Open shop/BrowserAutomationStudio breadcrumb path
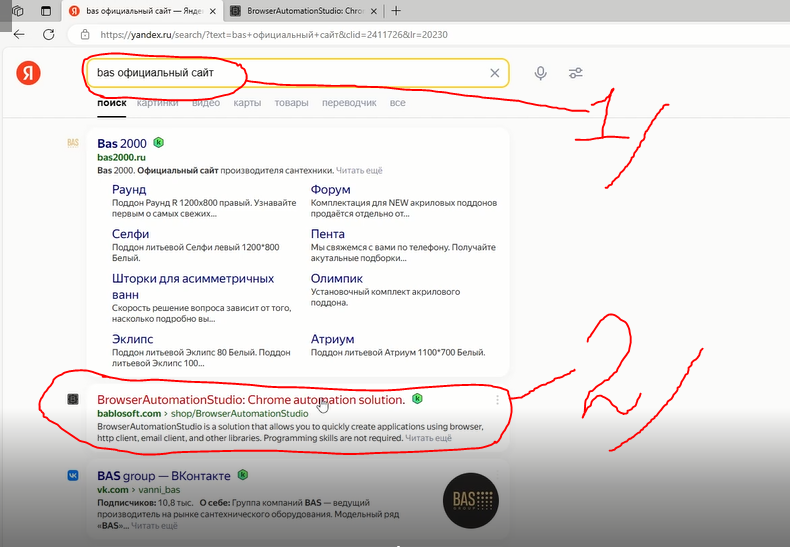 click(x=239, y=414)
